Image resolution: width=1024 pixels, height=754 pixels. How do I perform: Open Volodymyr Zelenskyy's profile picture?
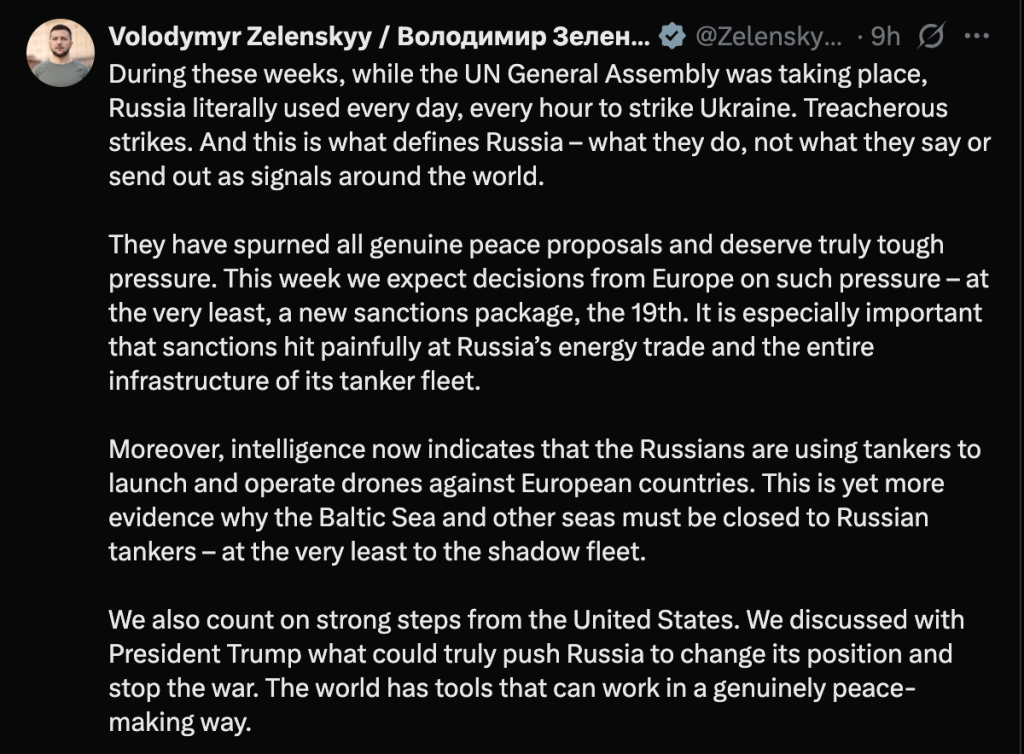pos(60,52)
